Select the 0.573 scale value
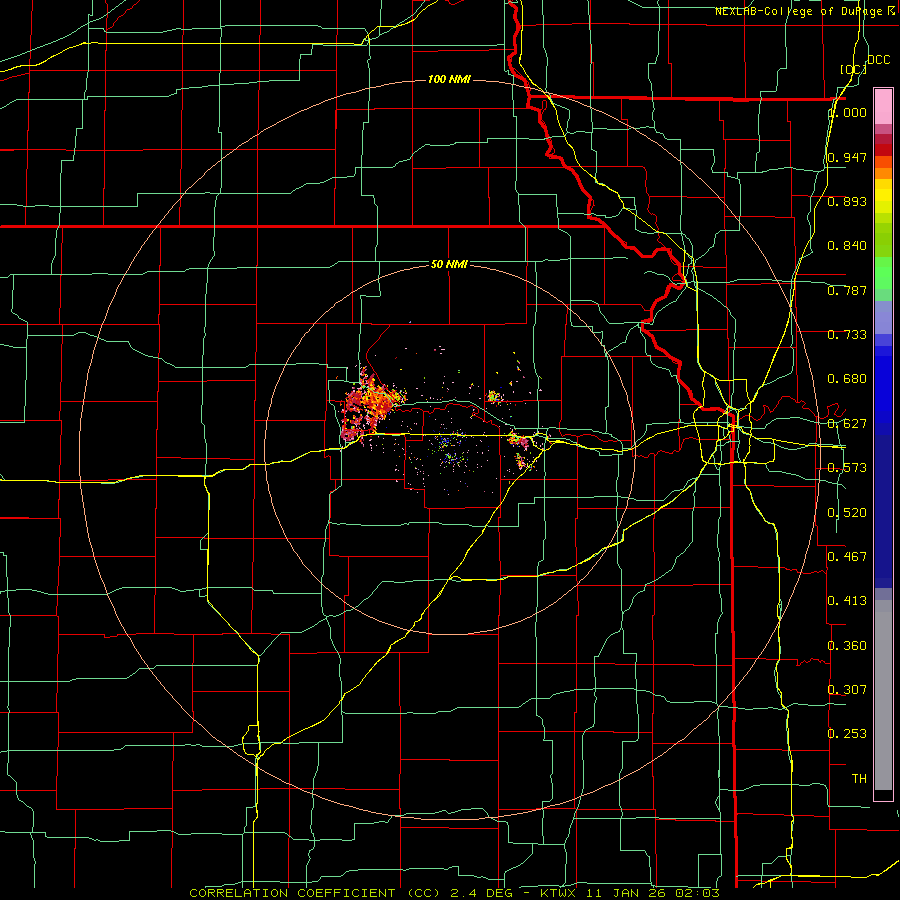 point(847,468)
